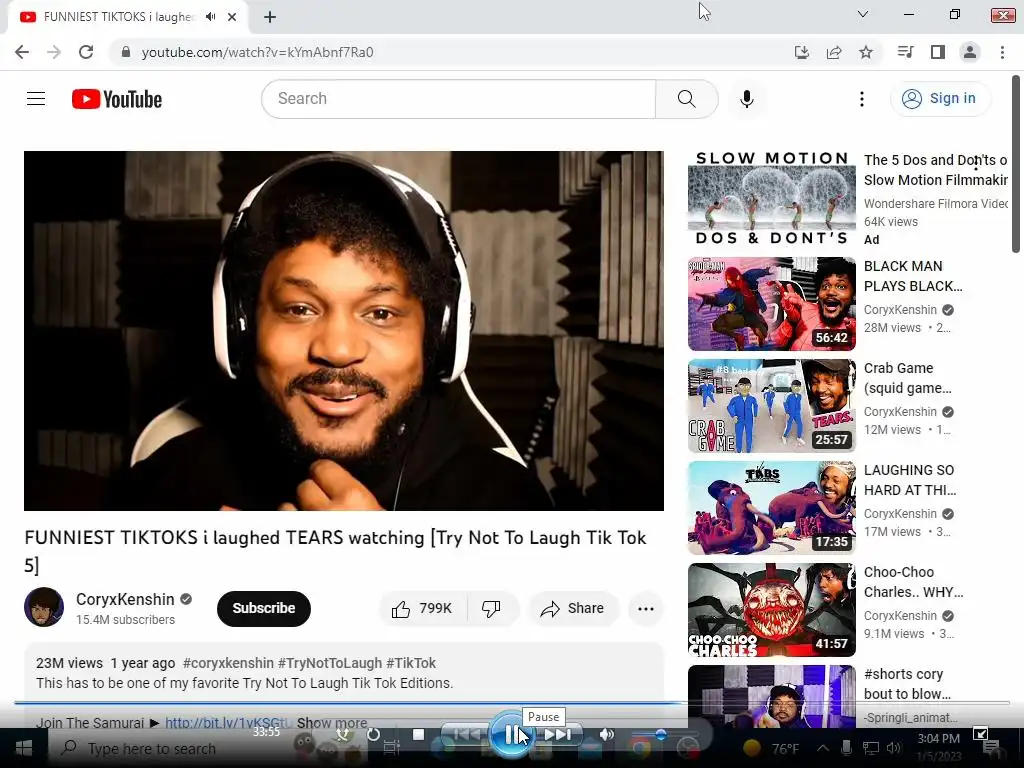
Task: Open media controls icon in Chrome toolbar
Action: coord(906,52)
